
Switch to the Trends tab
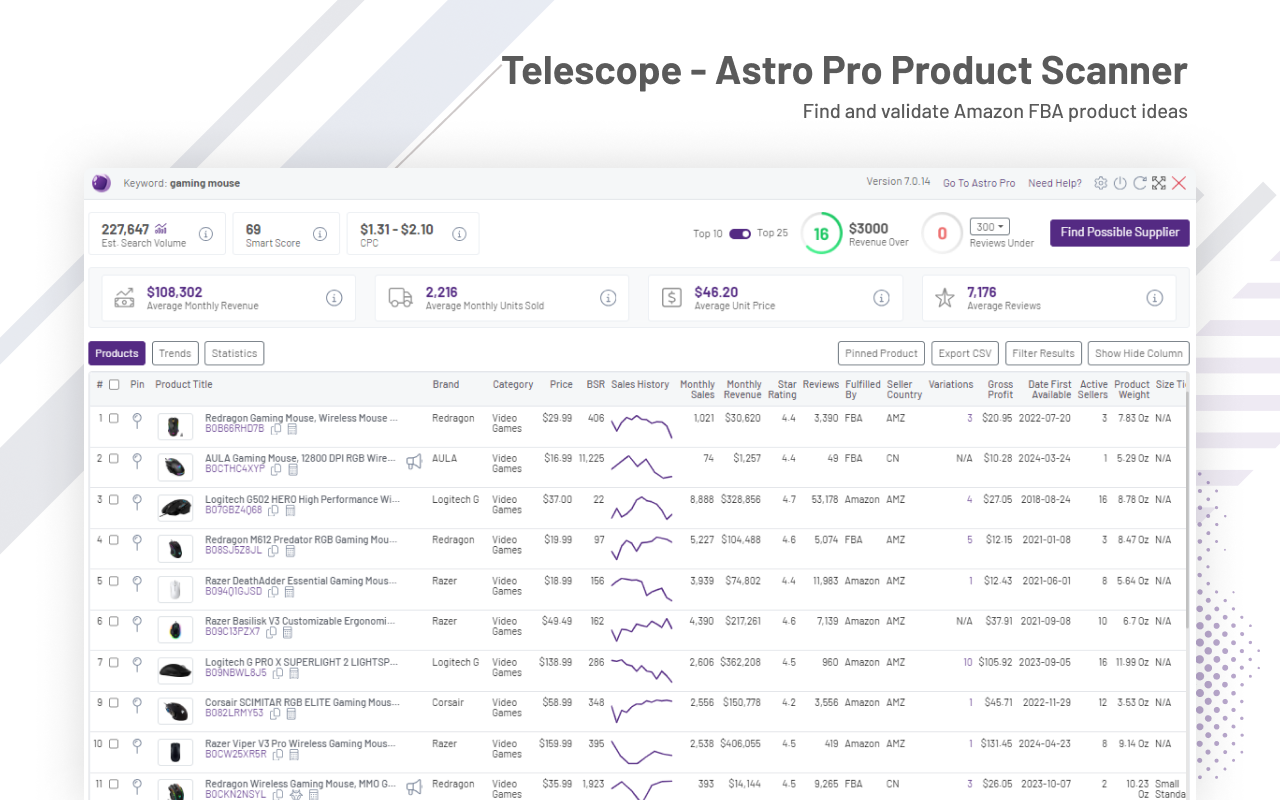(x=175, y=353)
